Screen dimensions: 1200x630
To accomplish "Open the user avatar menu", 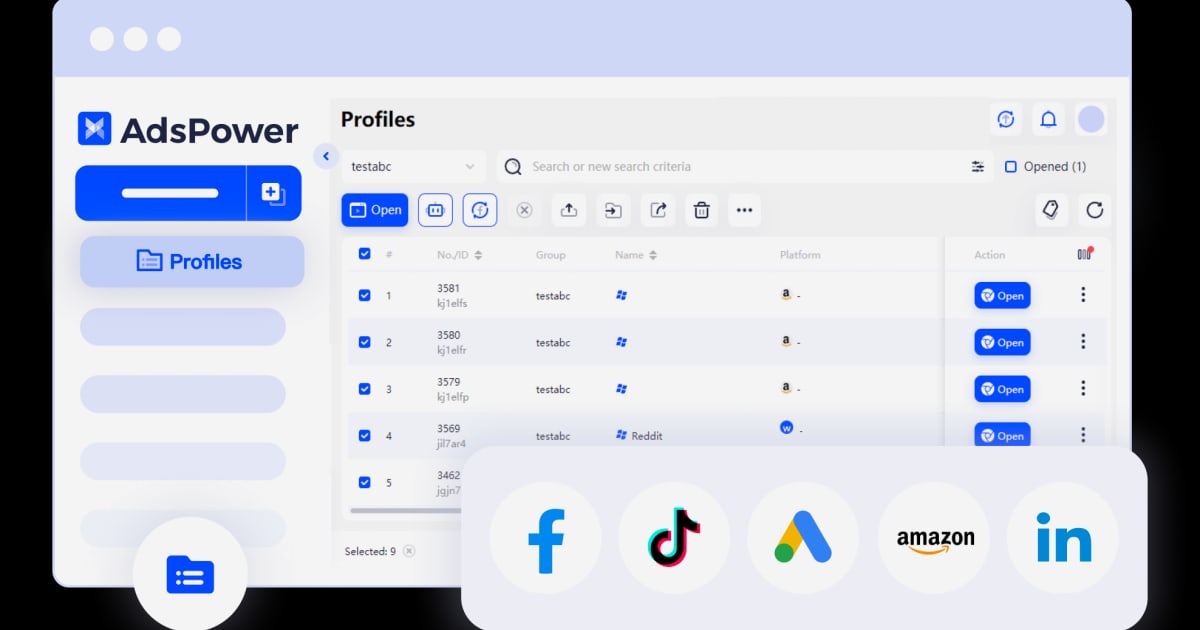I will click(x=1091, y=120).
